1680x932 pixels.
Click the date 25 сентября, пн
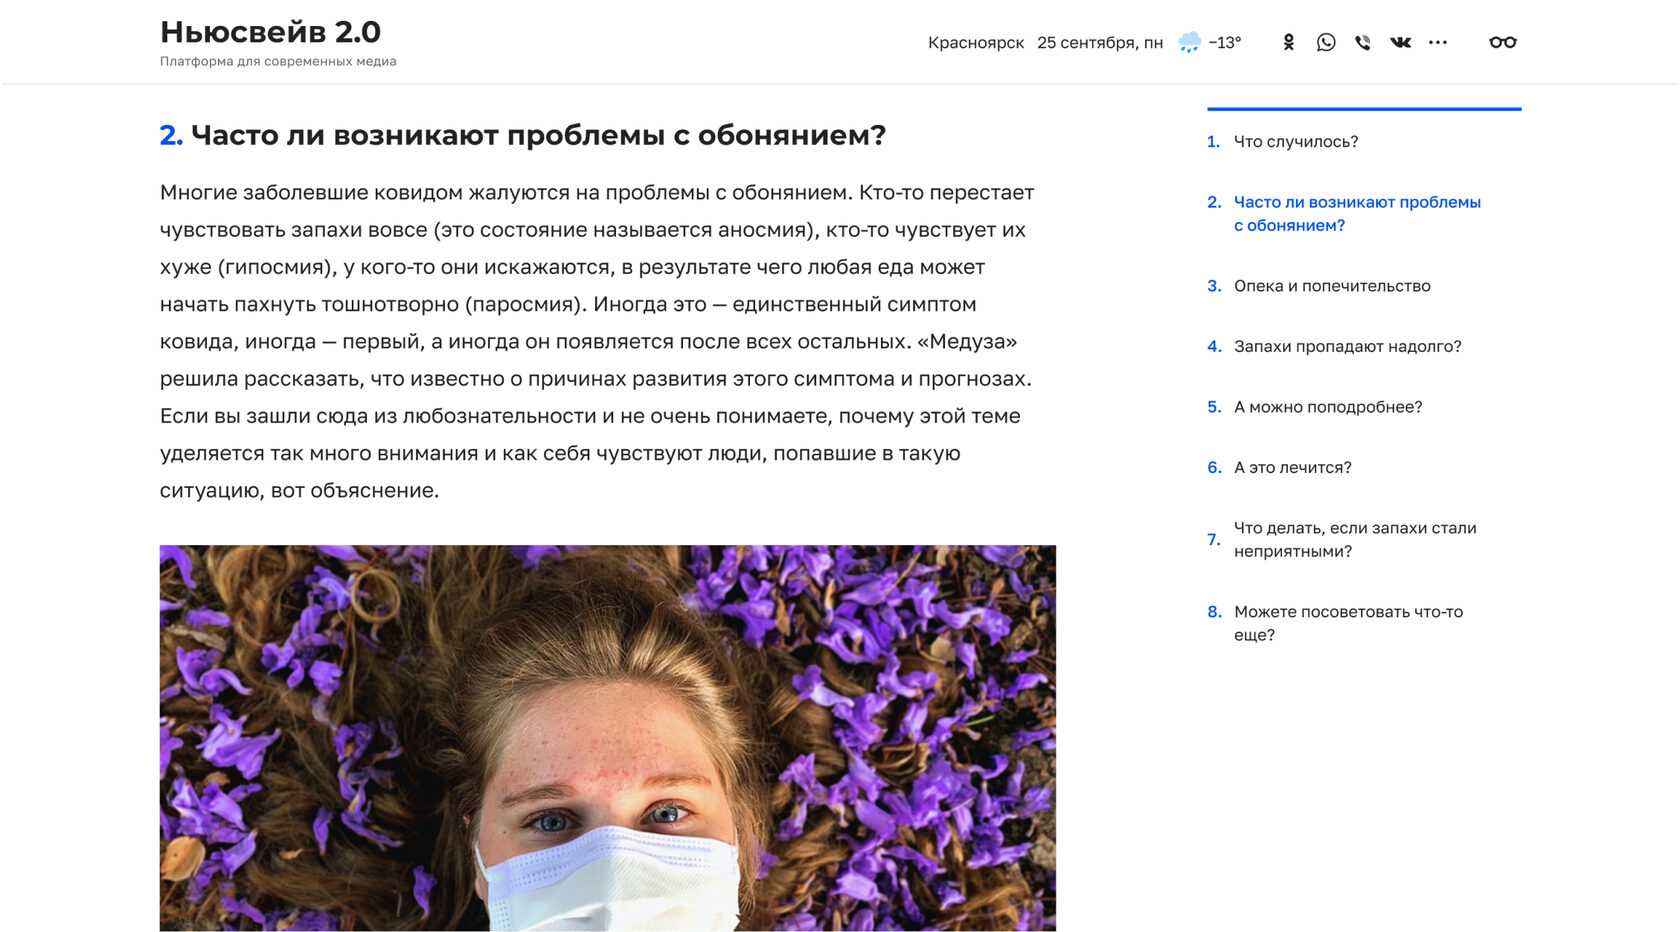click(1100, 43)
